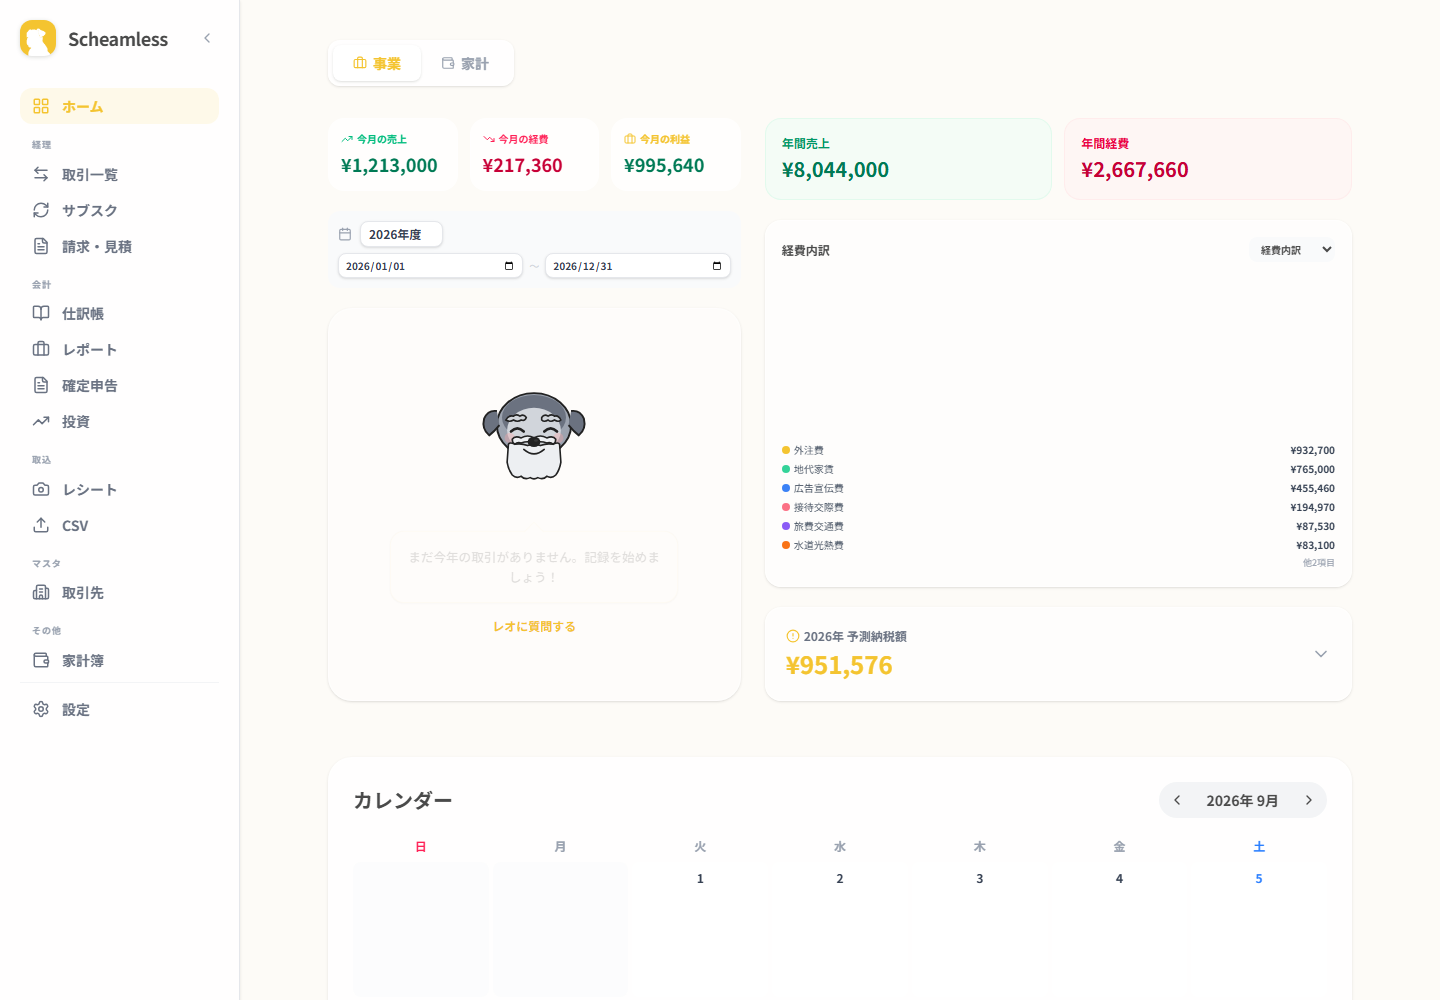Viewport: 1440px width, 1000px height.
Task: Open the 家計簿 wallet icon
Action: 41,660
